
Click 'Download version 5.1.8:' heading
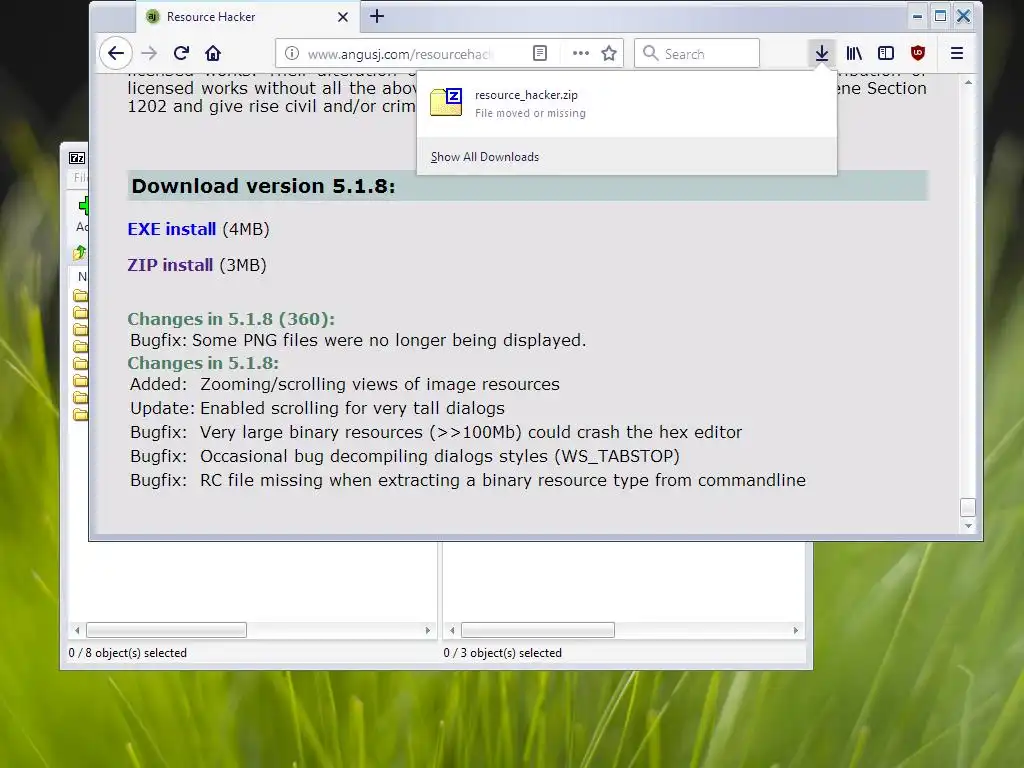(x=263, y=186)
